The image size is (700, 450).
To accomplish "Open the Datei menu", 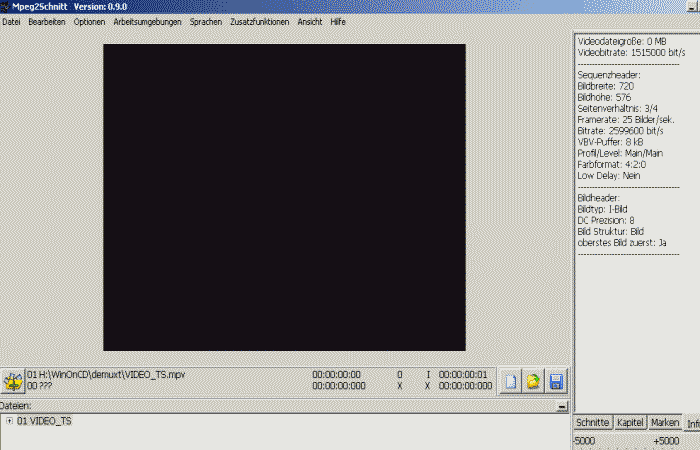I will point(11,21).
